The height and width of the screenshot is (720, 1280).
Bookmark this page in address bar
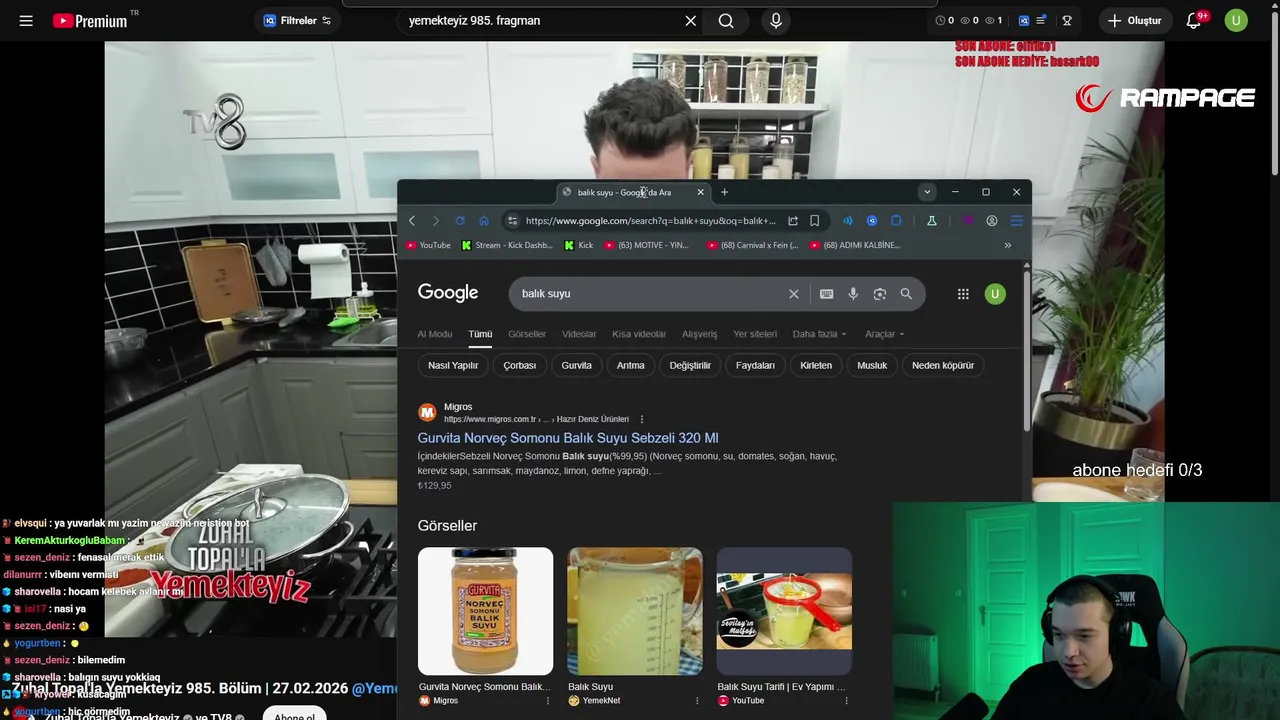click(x=815, y=221)
